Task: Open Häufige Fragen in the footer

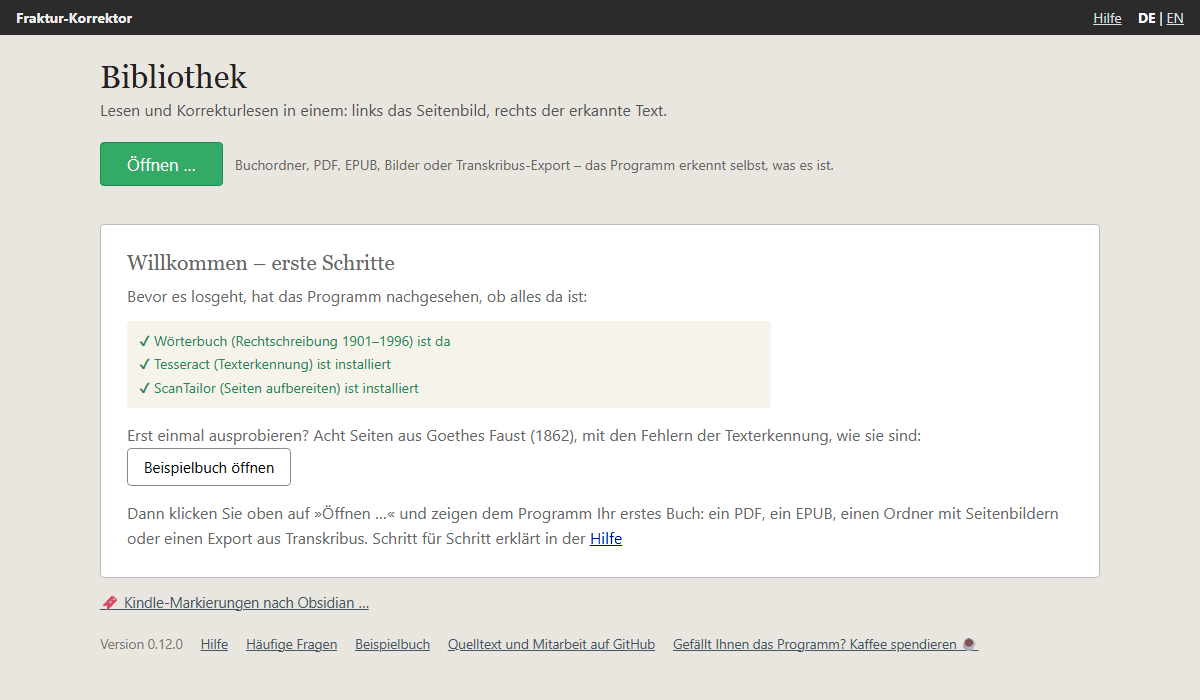Action: 291,645
